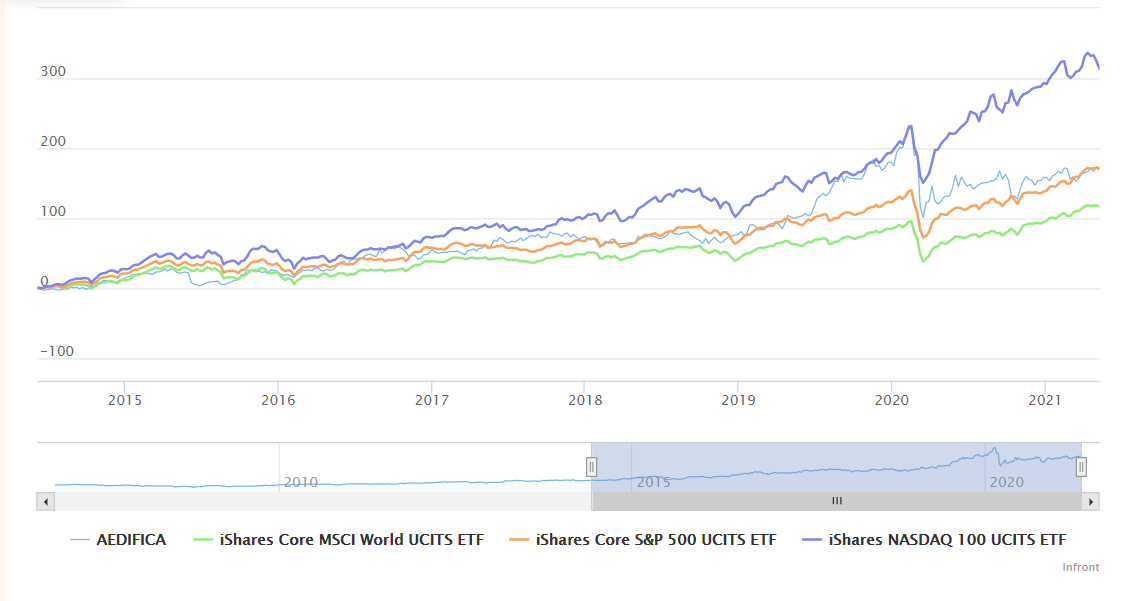
Task: Click the 2015 marker in the navigator
Action: click(653, 482)
